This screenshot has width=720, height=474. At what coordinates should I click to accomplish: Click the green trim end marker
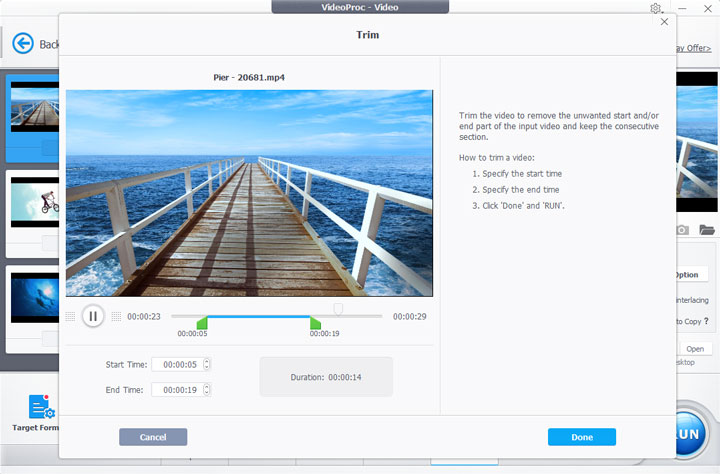click(x=315, y=322)
